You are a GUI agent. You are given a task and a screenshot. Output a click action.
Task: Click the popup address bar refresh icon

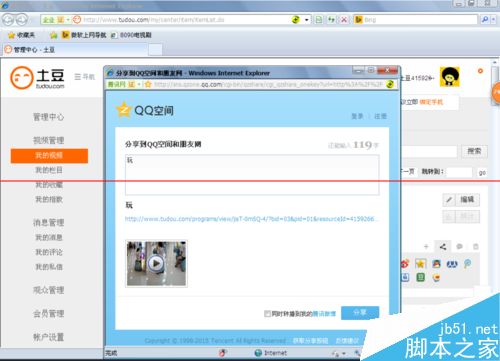pyautogui.click(x=390, y=84)
